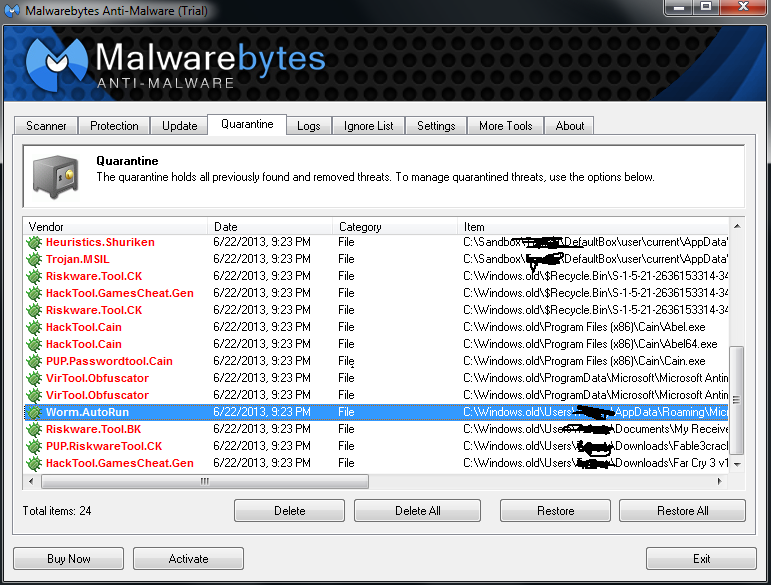Open the About tab

click(569, 126)
